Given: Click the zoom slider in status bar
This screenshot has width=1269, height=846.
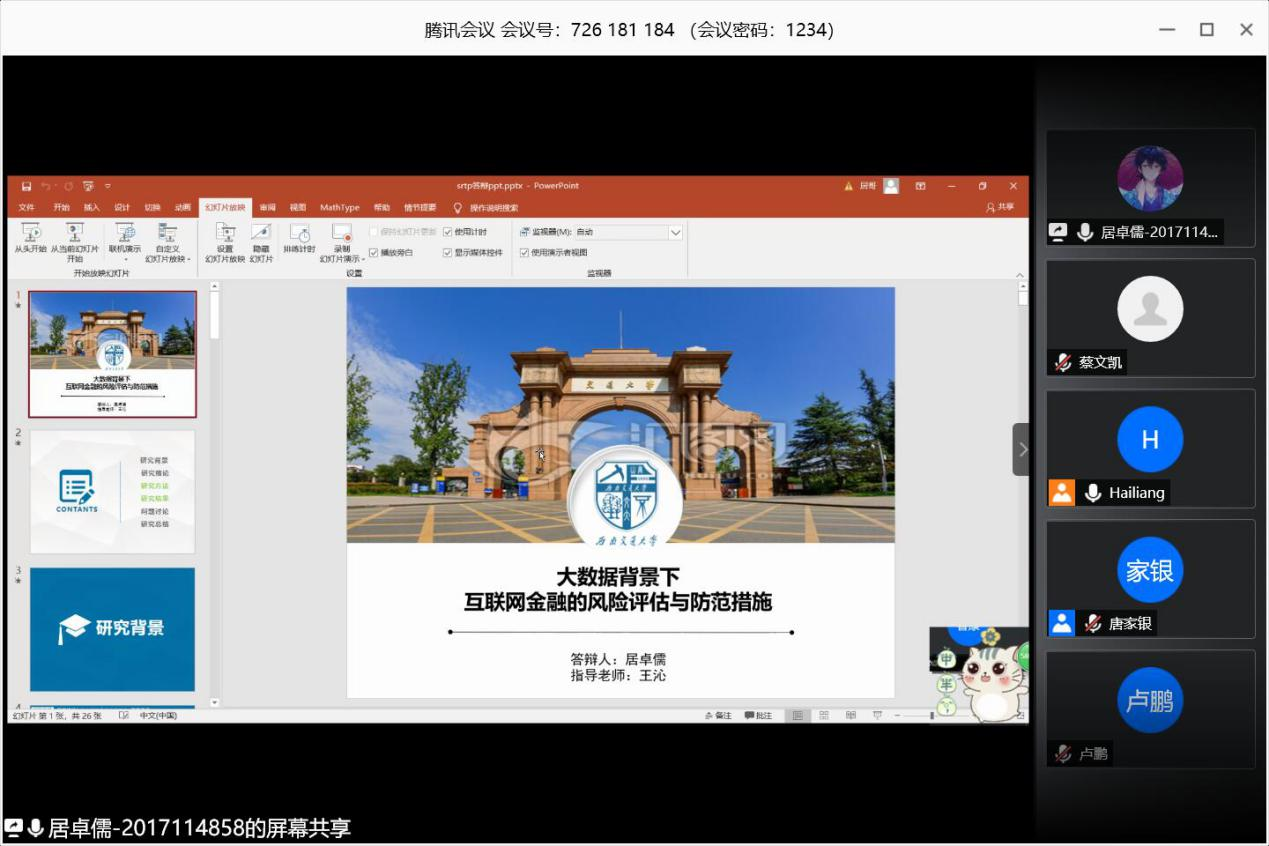Looking at the screenshot, I should coord(932,715).
